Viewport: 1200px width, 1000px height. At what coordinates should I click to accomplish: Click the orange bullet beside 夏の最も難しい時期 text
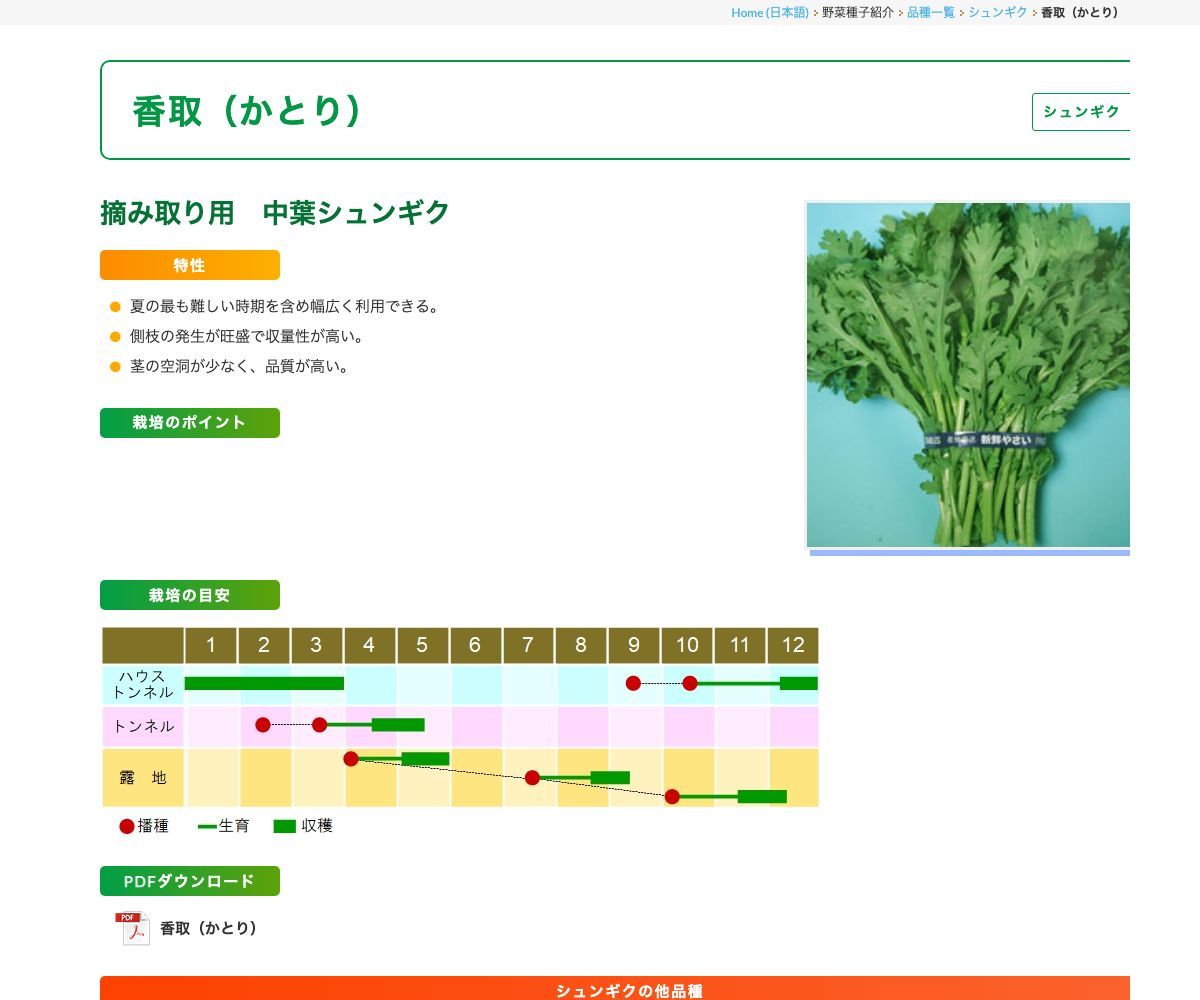click(x=113, y=307)
